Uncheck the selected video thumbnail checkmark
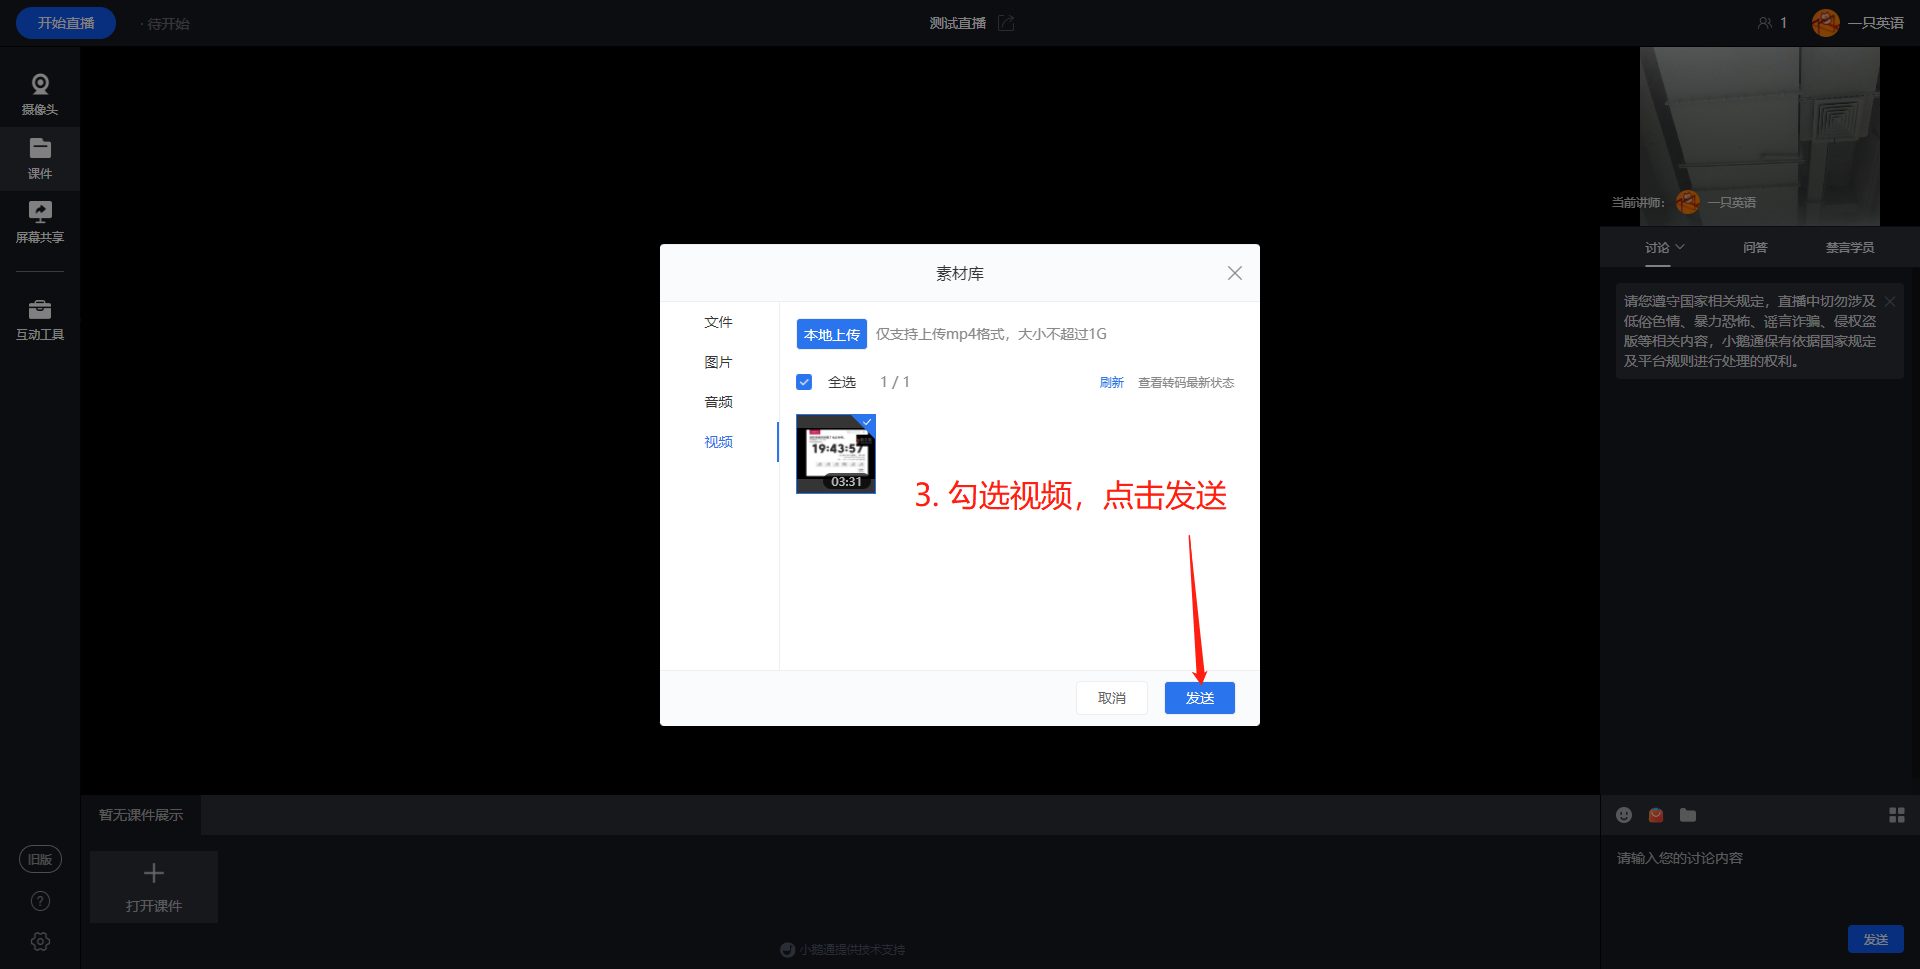The width and height of the screenshot is (1920, 969). 867,422
